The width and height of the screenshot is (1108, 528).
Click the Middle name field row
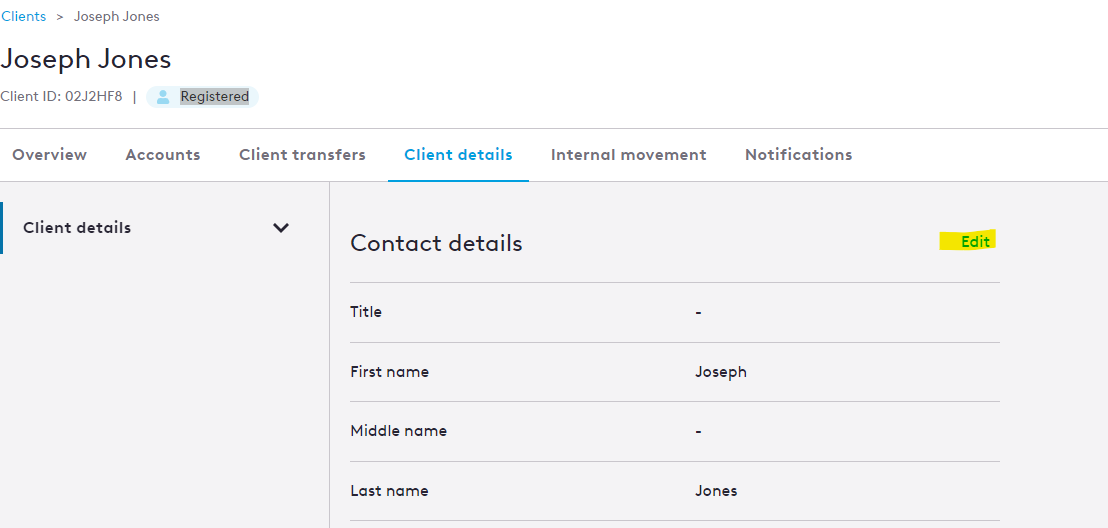[x=675, y=431]
